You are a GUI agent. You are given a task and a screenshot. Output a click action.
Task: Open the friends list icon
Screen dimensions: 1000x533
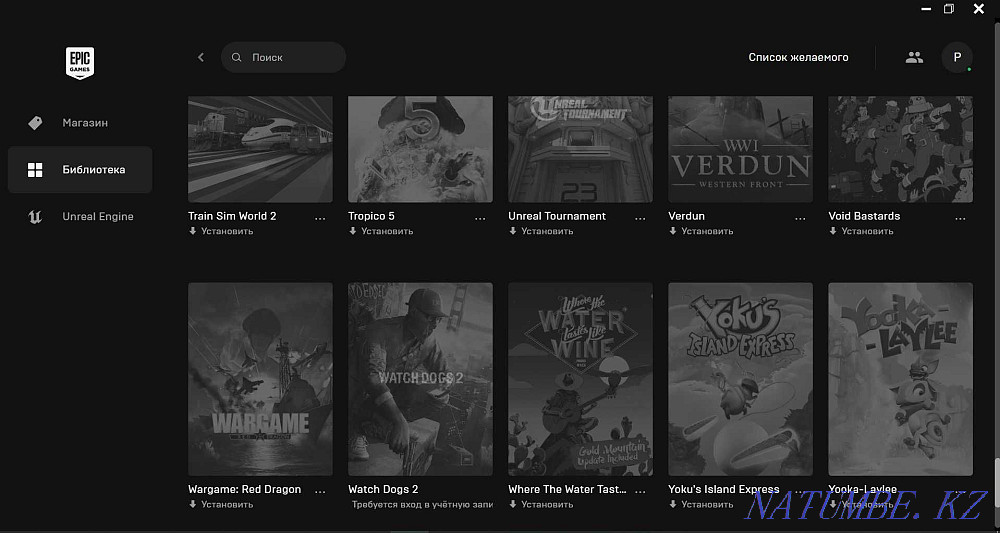coord(914,57)
